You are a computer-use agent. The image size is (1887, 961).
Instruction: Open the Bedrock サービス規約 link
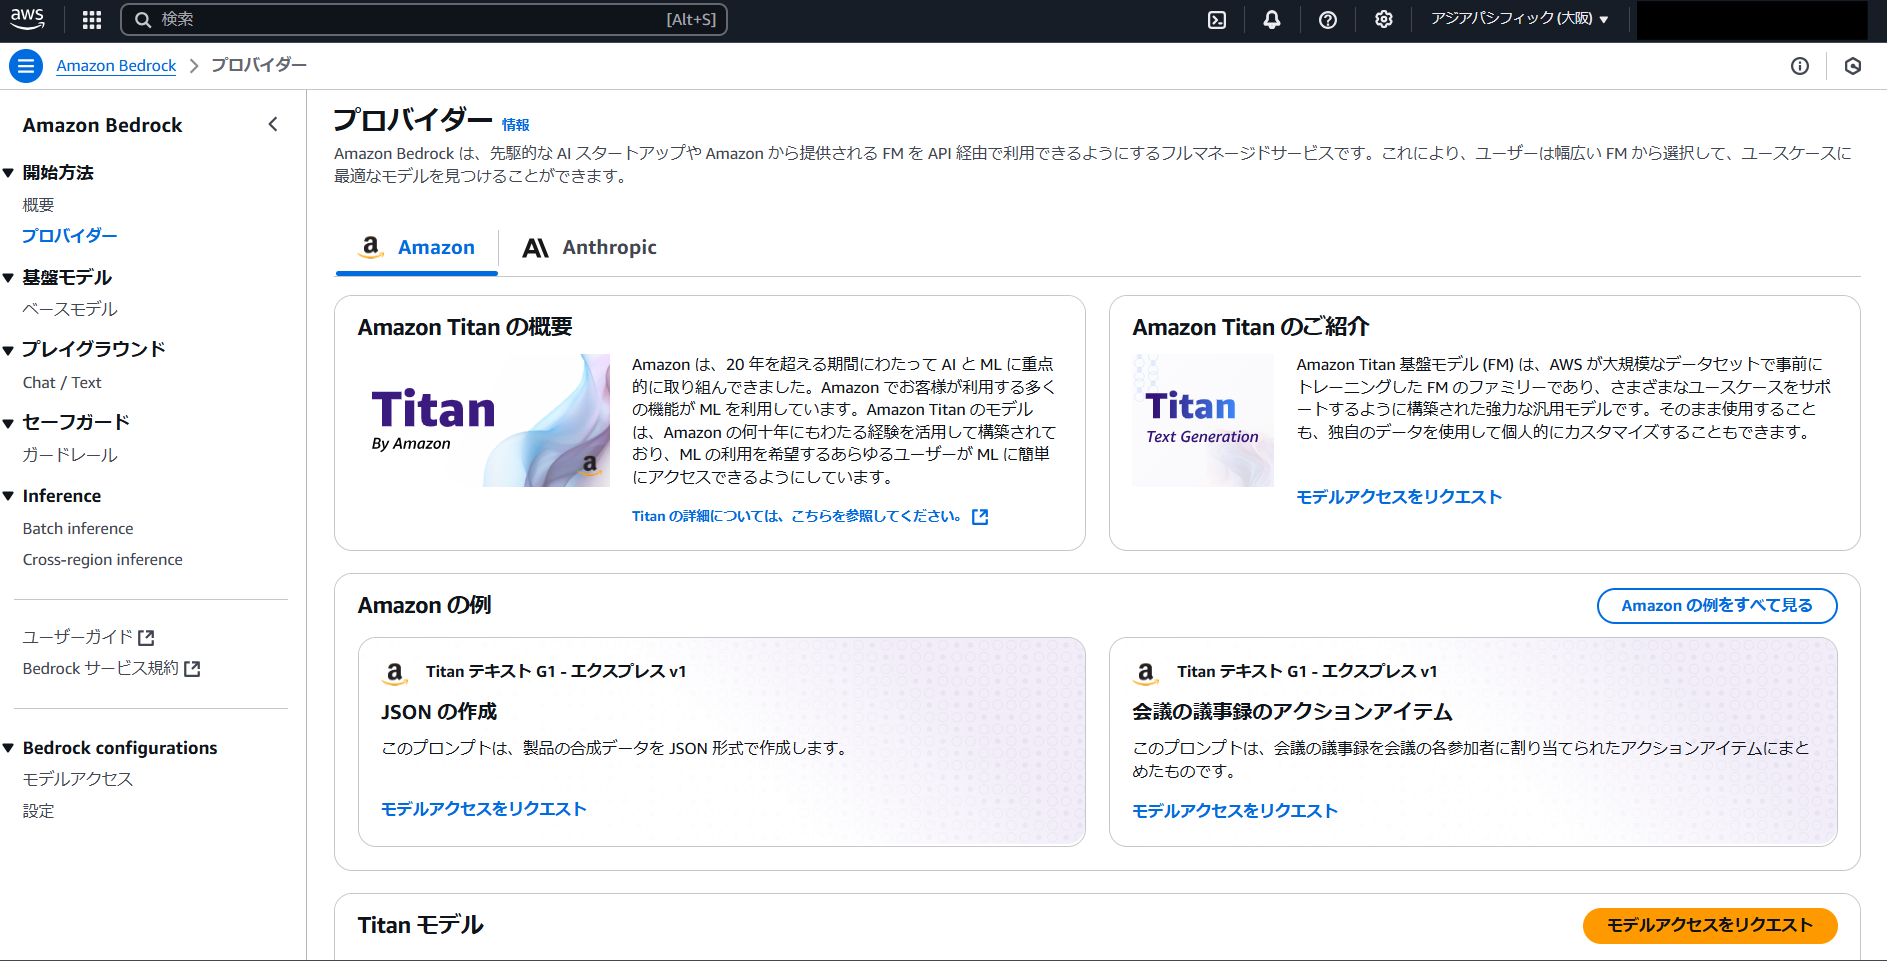(112, 668)
